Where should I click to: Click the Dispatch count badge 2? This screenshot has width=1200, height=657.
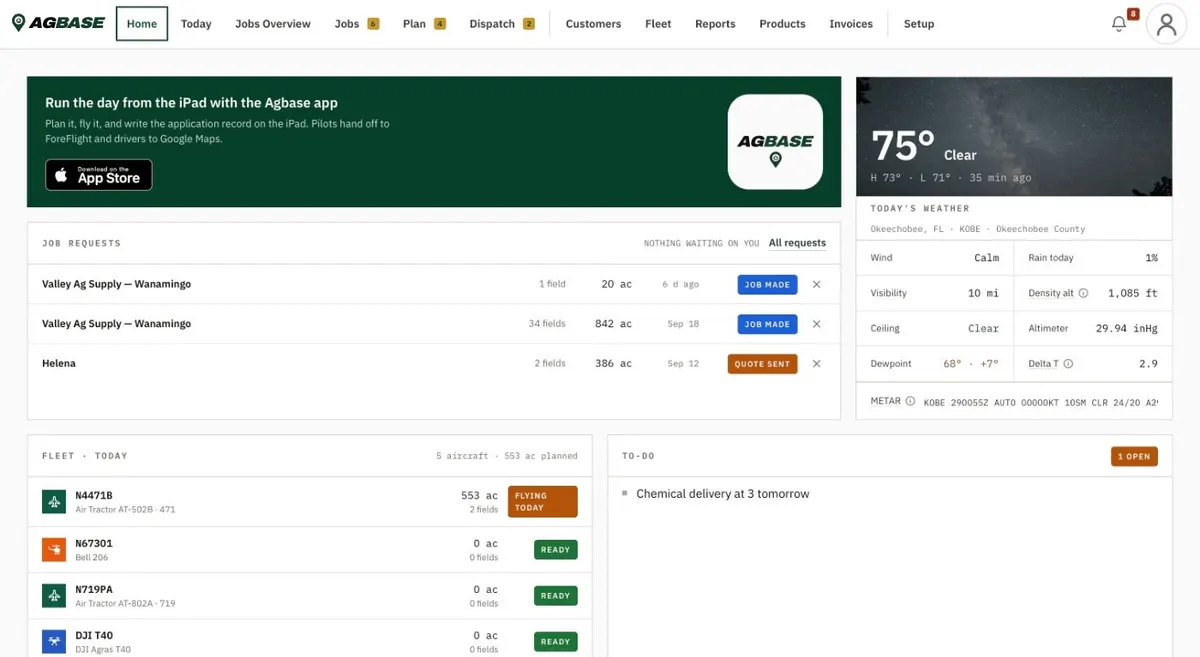pos(529,24)
